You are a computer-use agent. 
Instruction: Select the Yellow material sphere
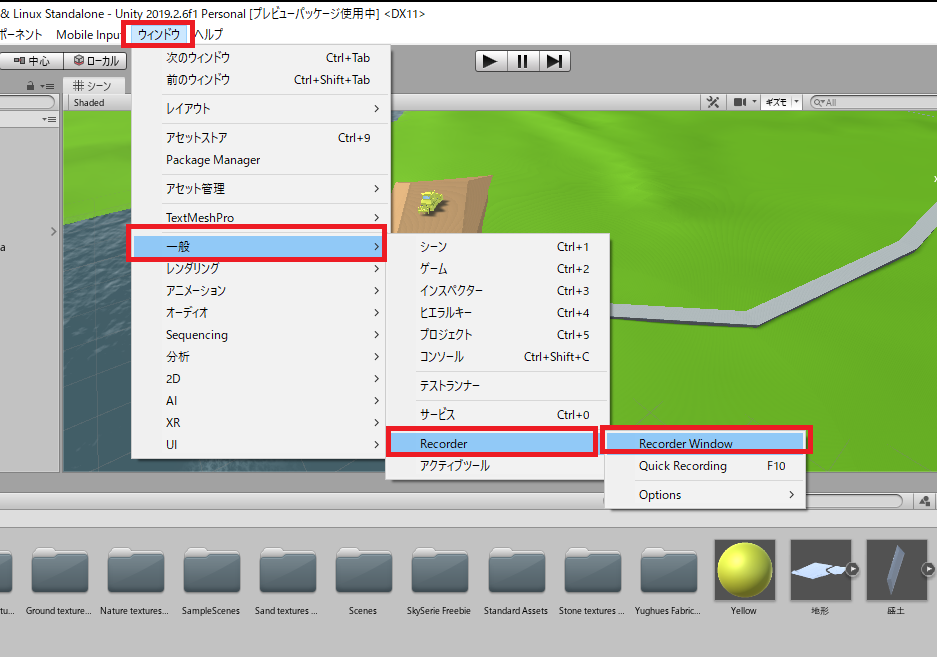[743, 569]
